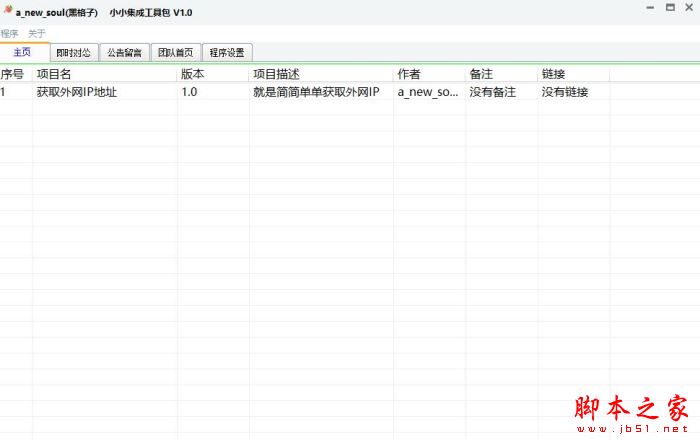This screenshot has width=700, height=440.
Task: Minimize the toolkit window
Action: (x=643, y=8)
